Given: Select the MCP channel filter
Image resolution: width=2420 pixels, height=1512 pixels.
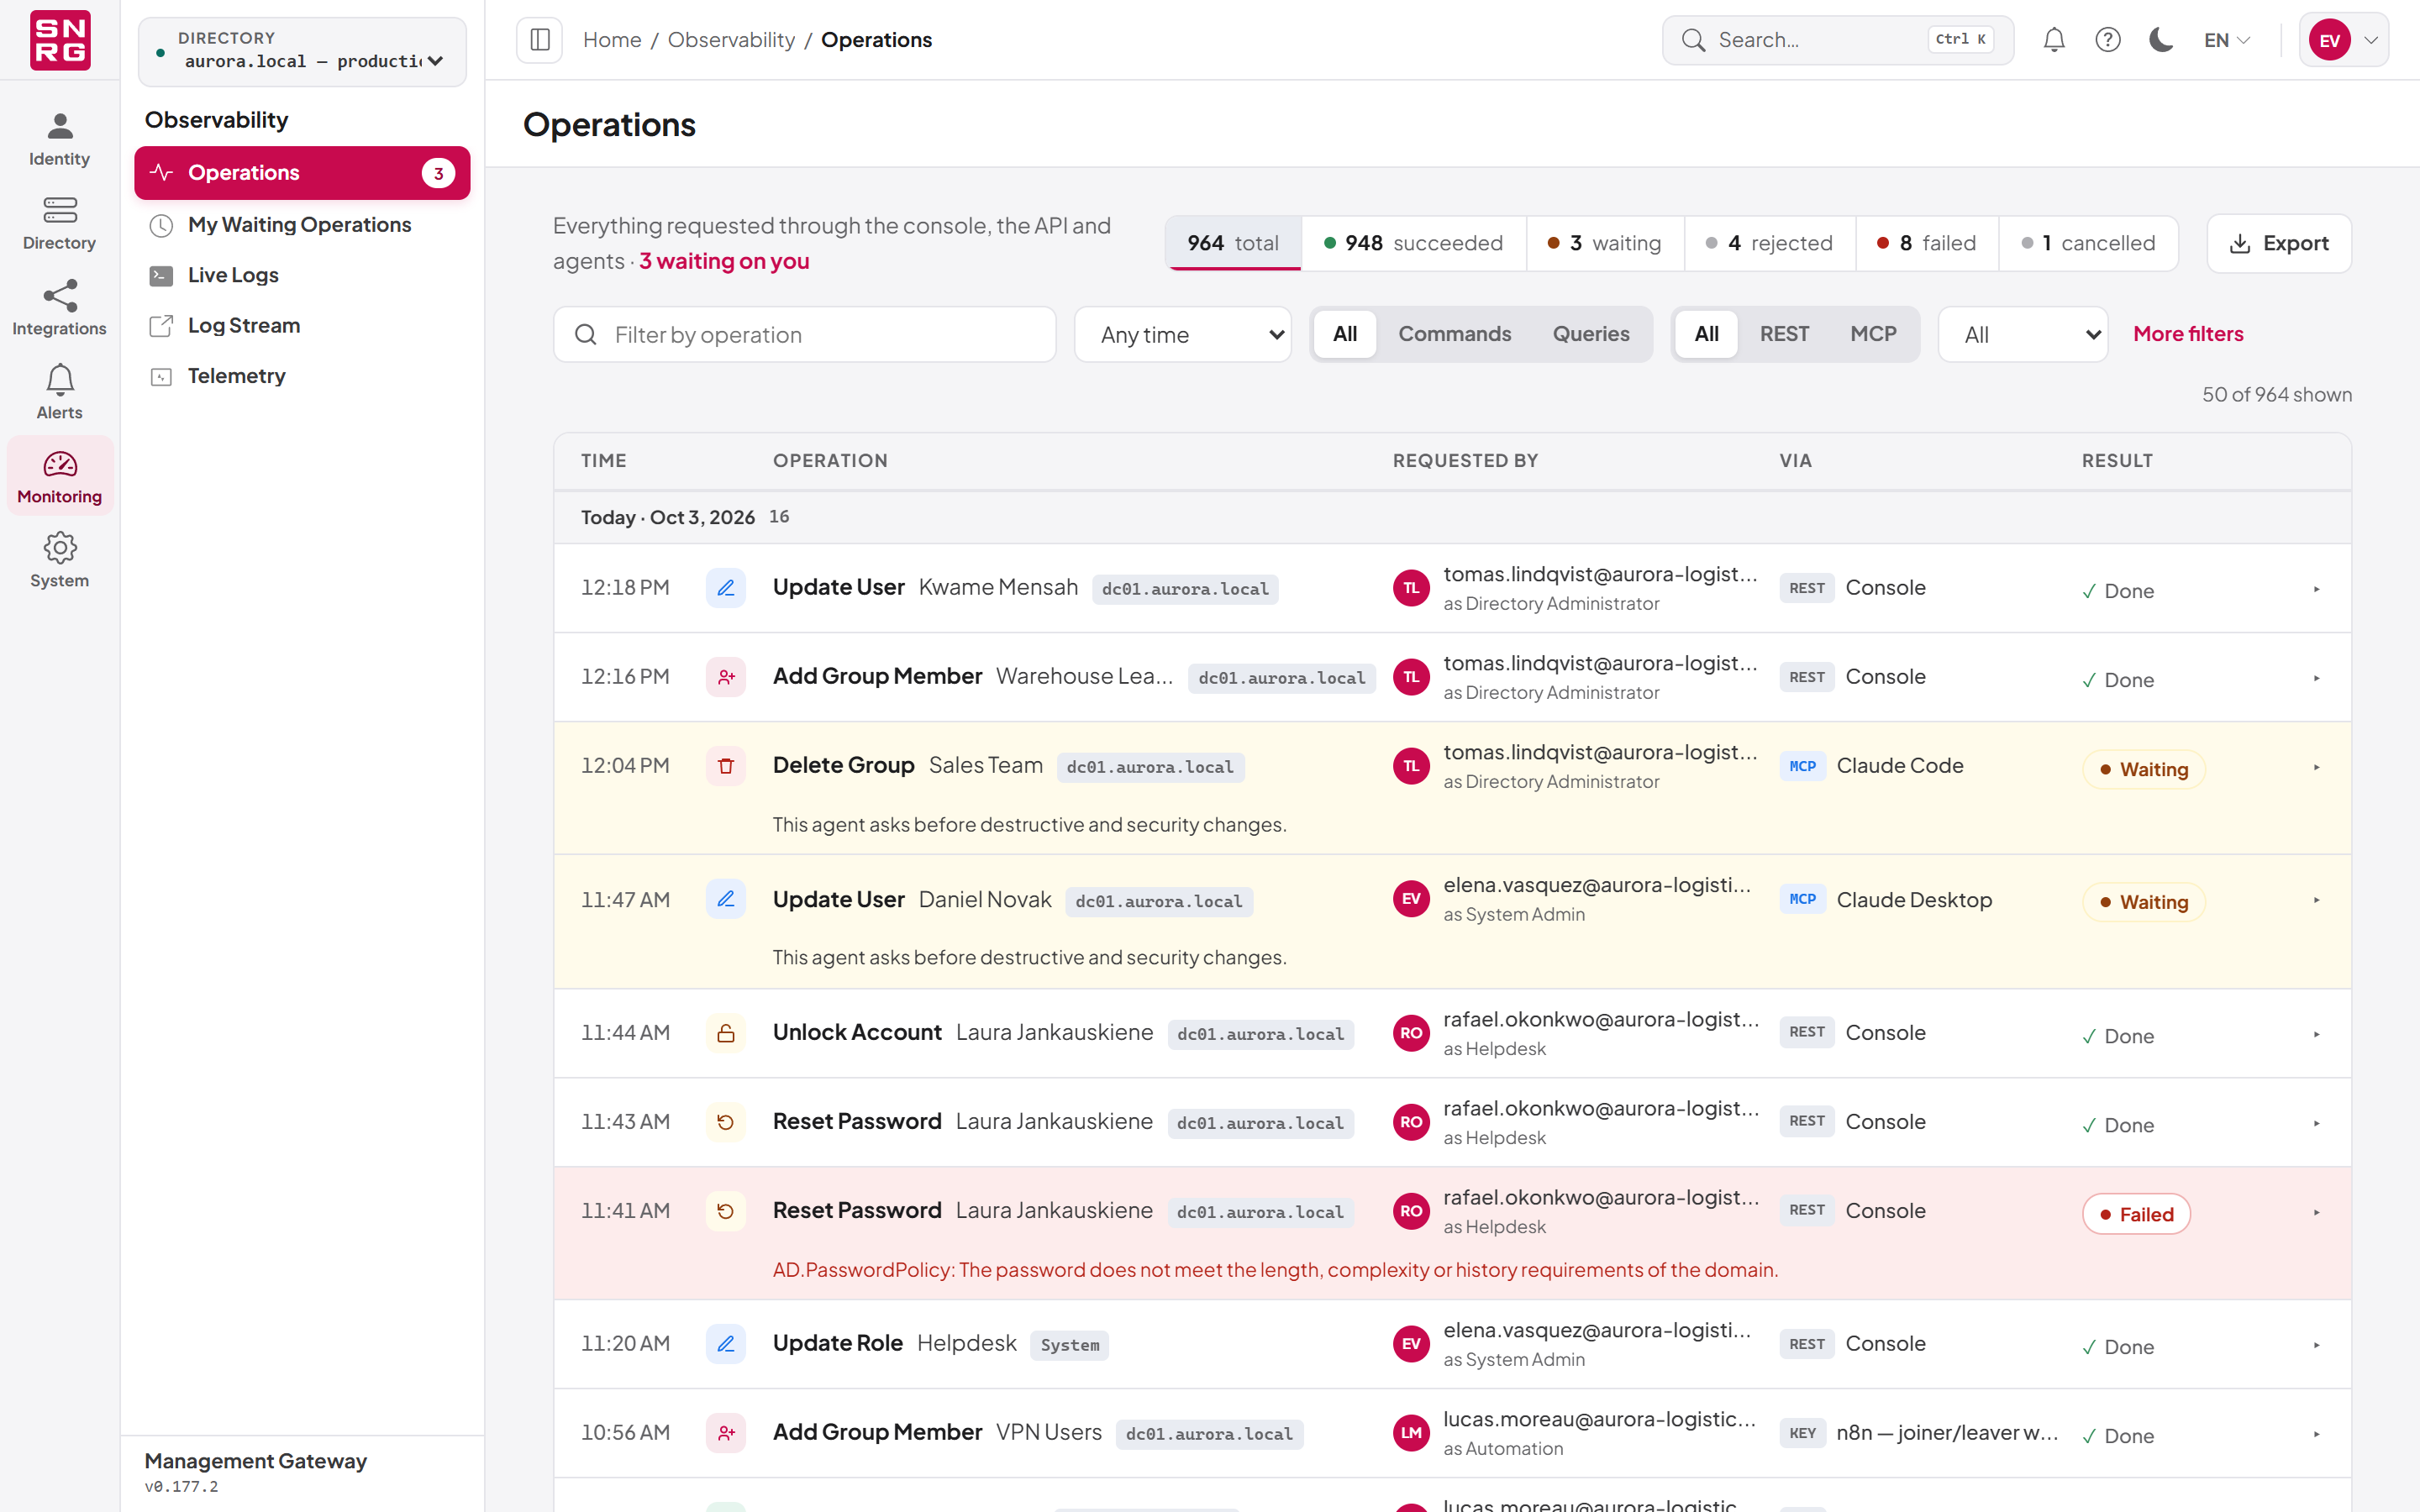Looking at the screenshot, I should pos(1873,334).
